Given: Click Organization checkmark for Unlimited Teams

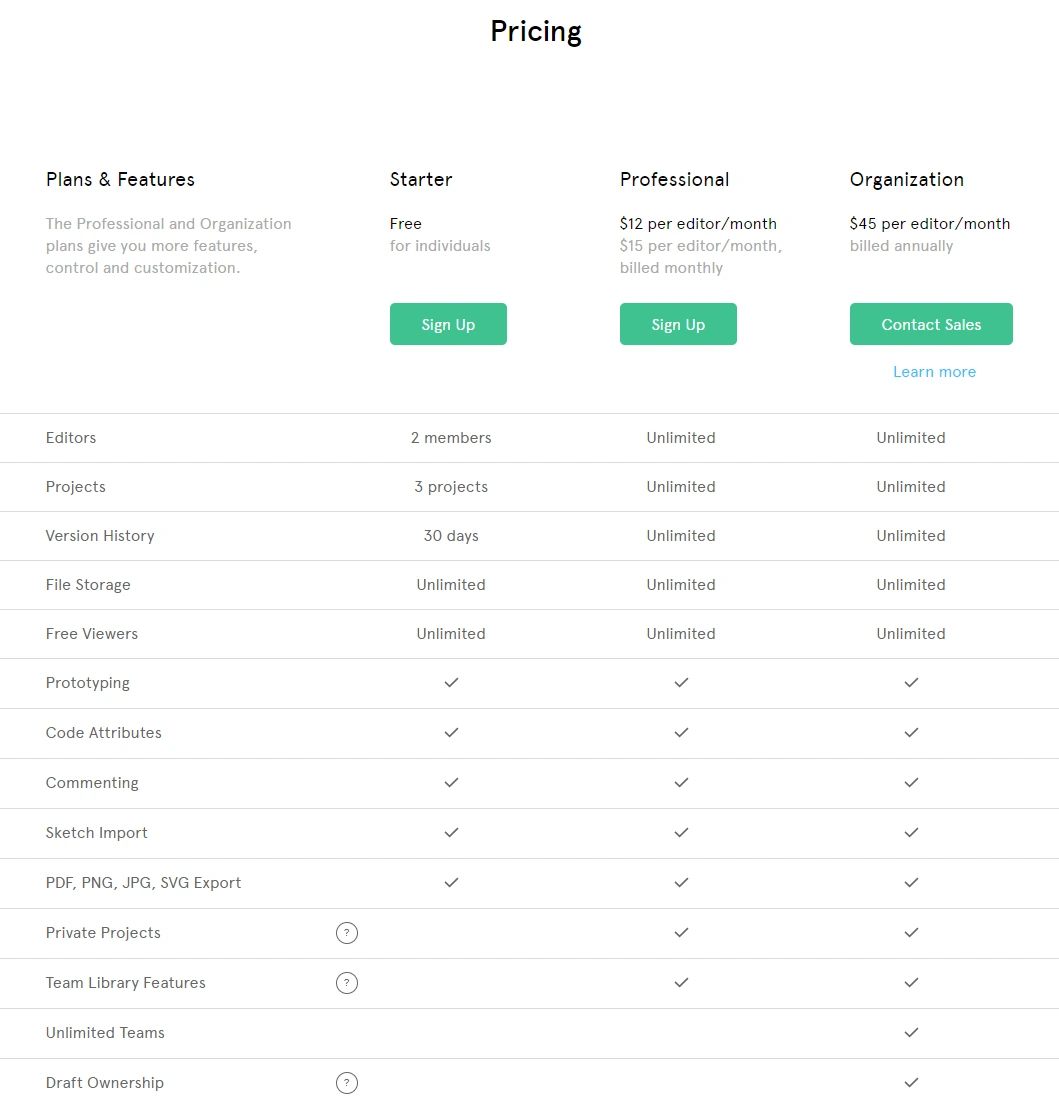Looking at the screenshot, I should click(911, 1033).
